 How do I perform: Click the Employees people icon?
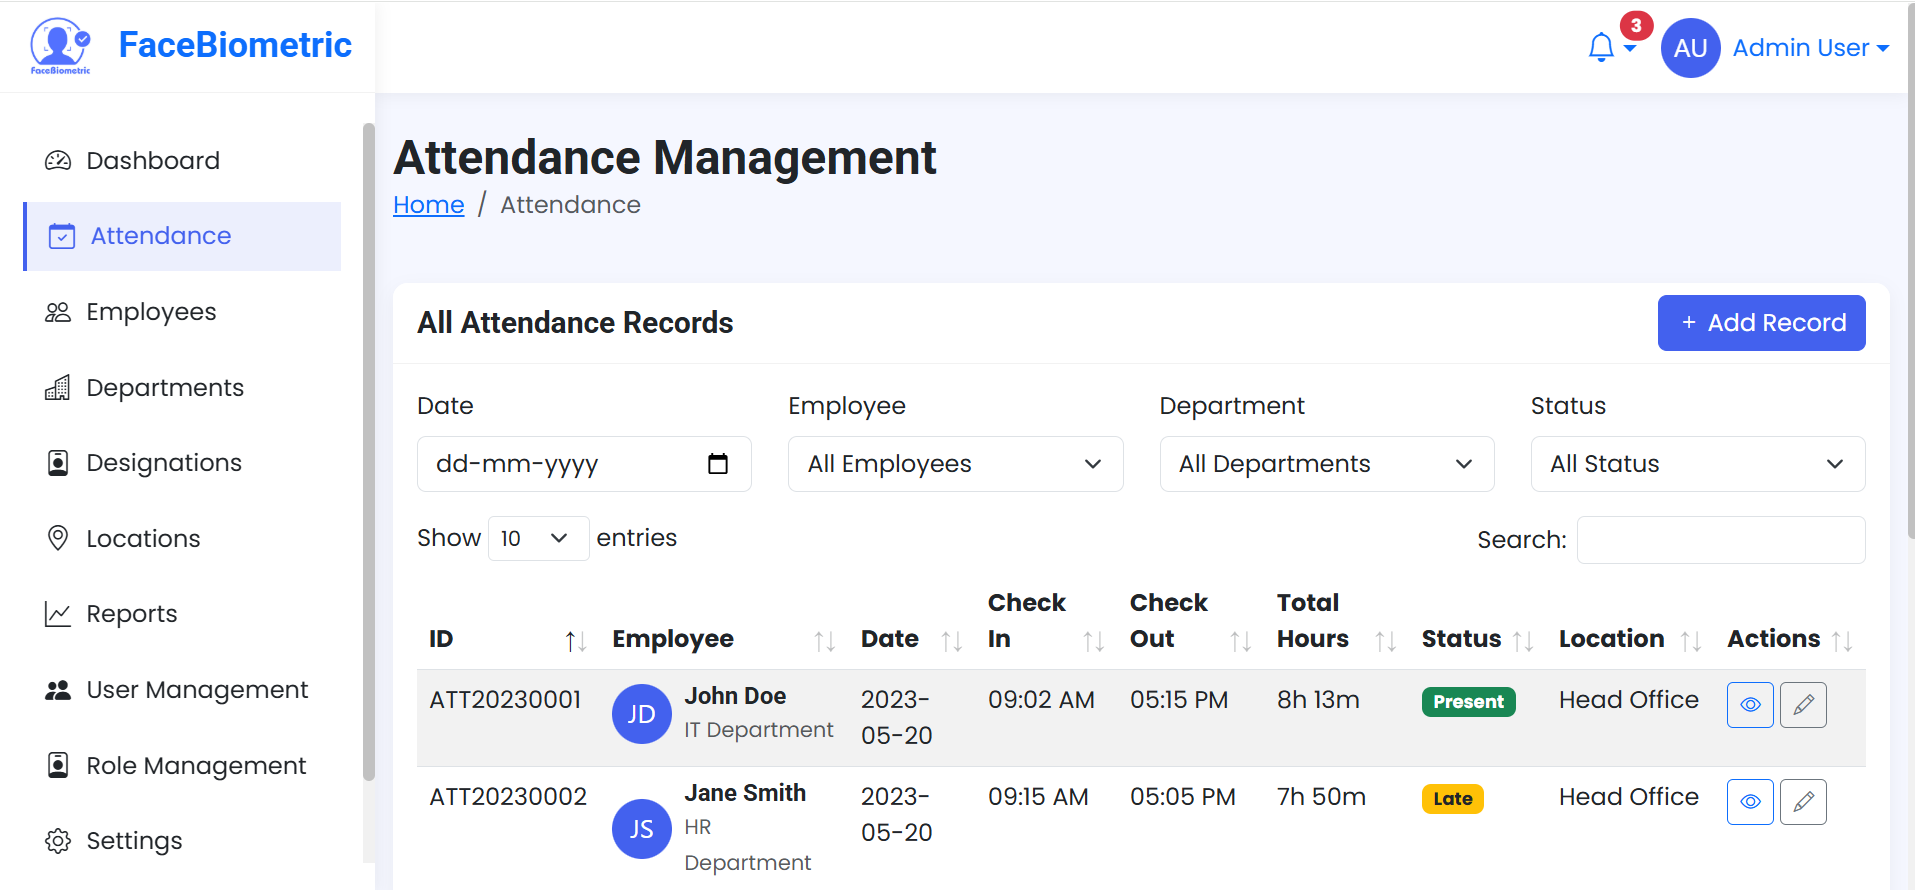pos(58,312)
